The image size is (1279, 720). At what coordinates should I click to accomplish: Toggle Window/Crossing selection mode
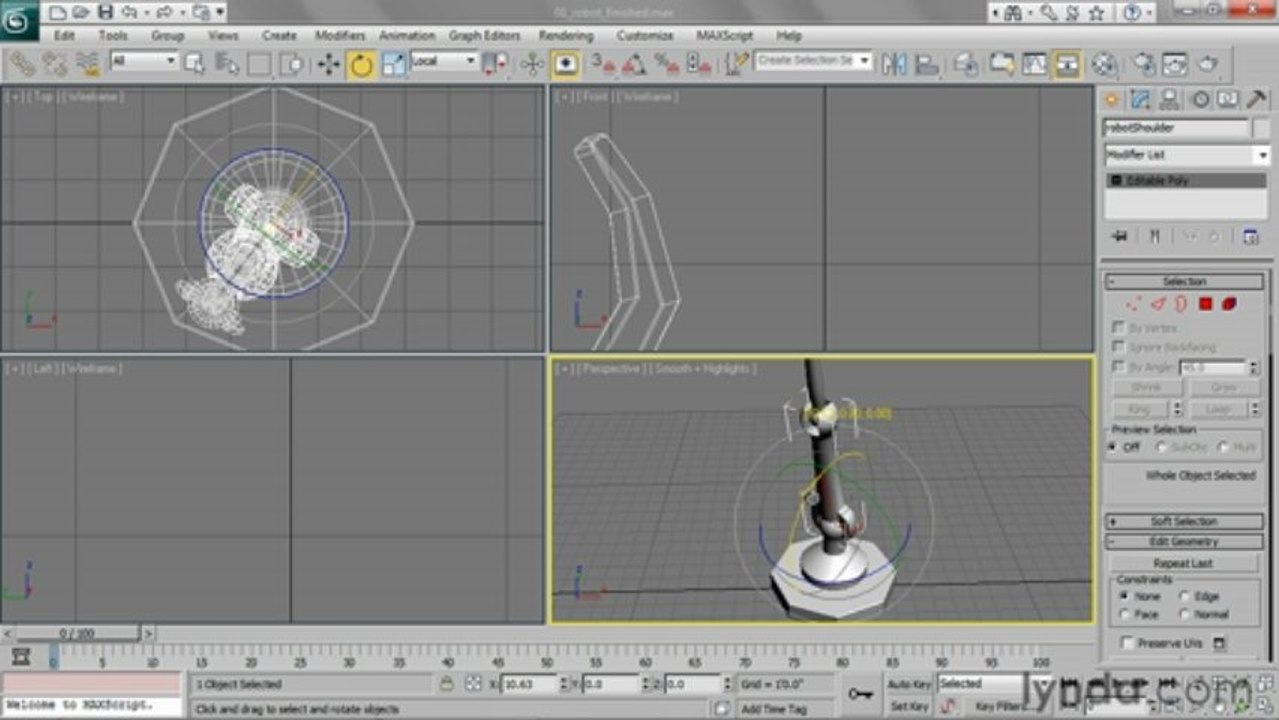click(x=291, y=64)
